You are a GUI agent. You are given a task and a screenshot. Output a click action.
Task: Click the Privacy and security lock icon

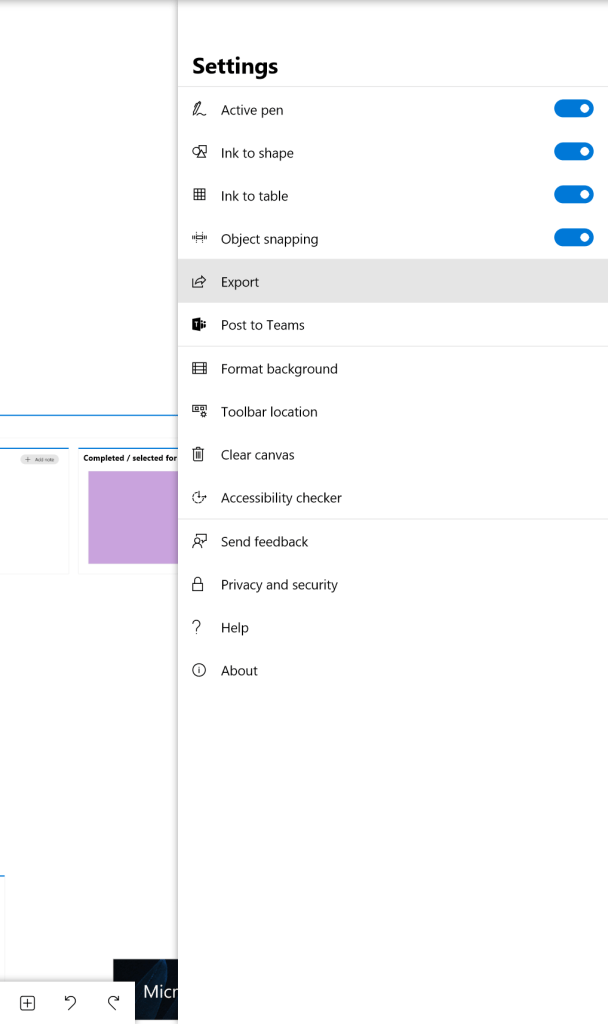pyautogui.click(x=199, y=585)
